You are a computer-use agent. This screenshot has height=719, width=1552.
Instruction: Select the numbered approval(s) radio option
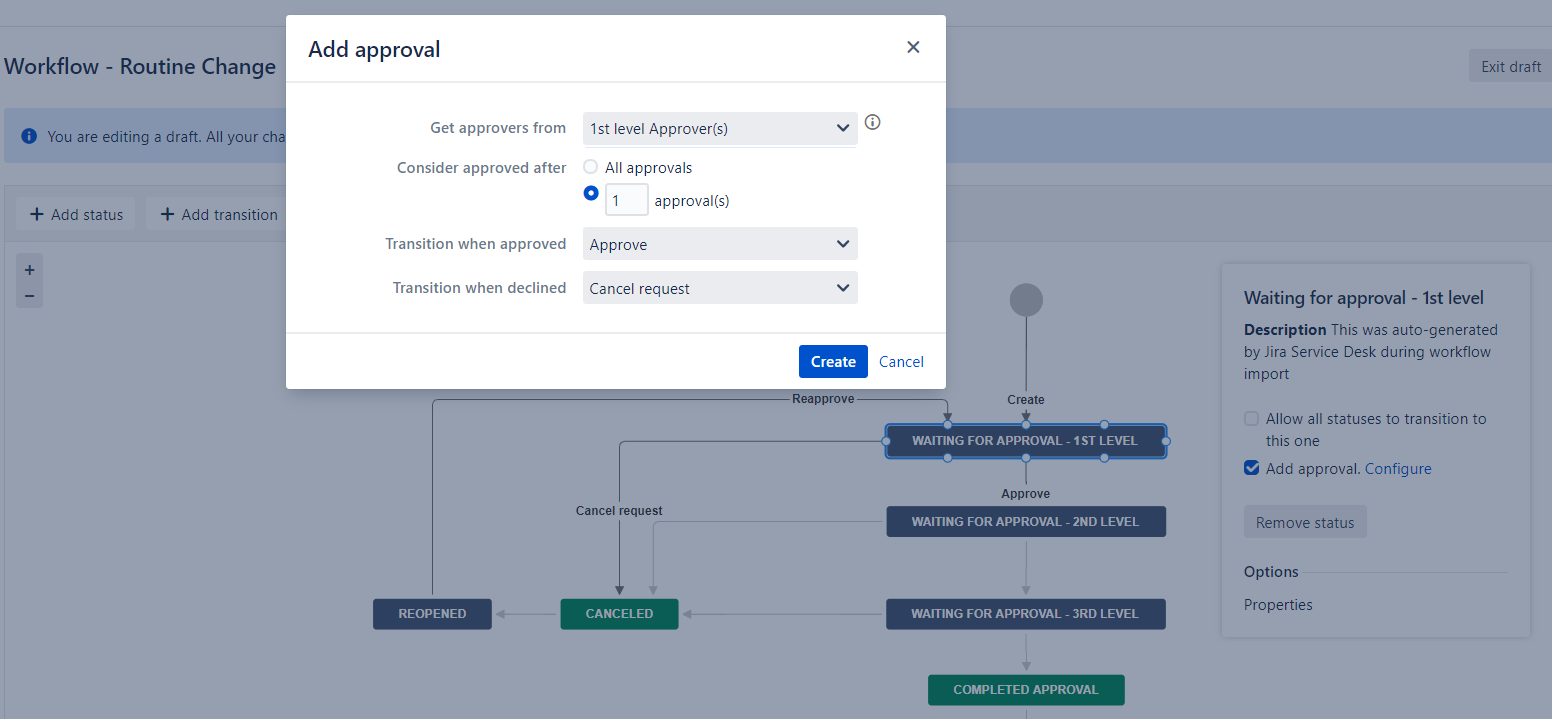tap(591, 193)
